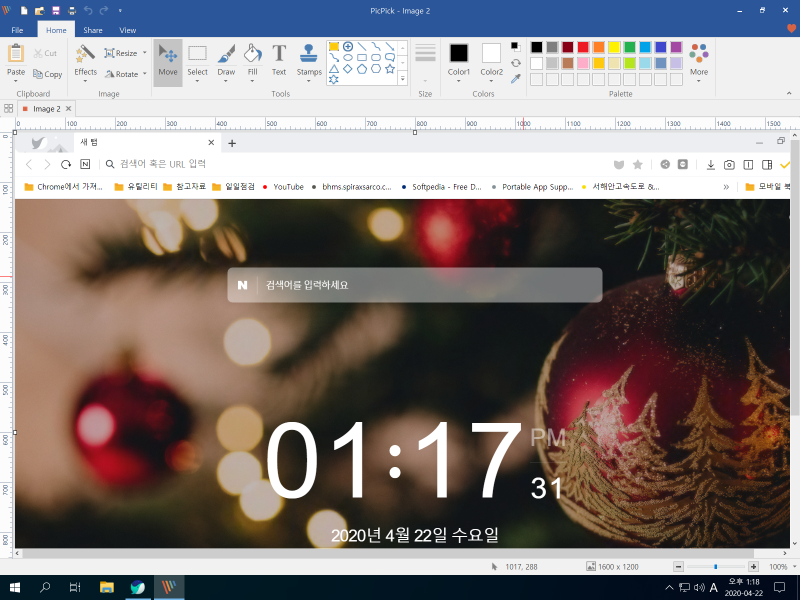
Task: Expand the More palette dropdown
Action: pos(699,81)
